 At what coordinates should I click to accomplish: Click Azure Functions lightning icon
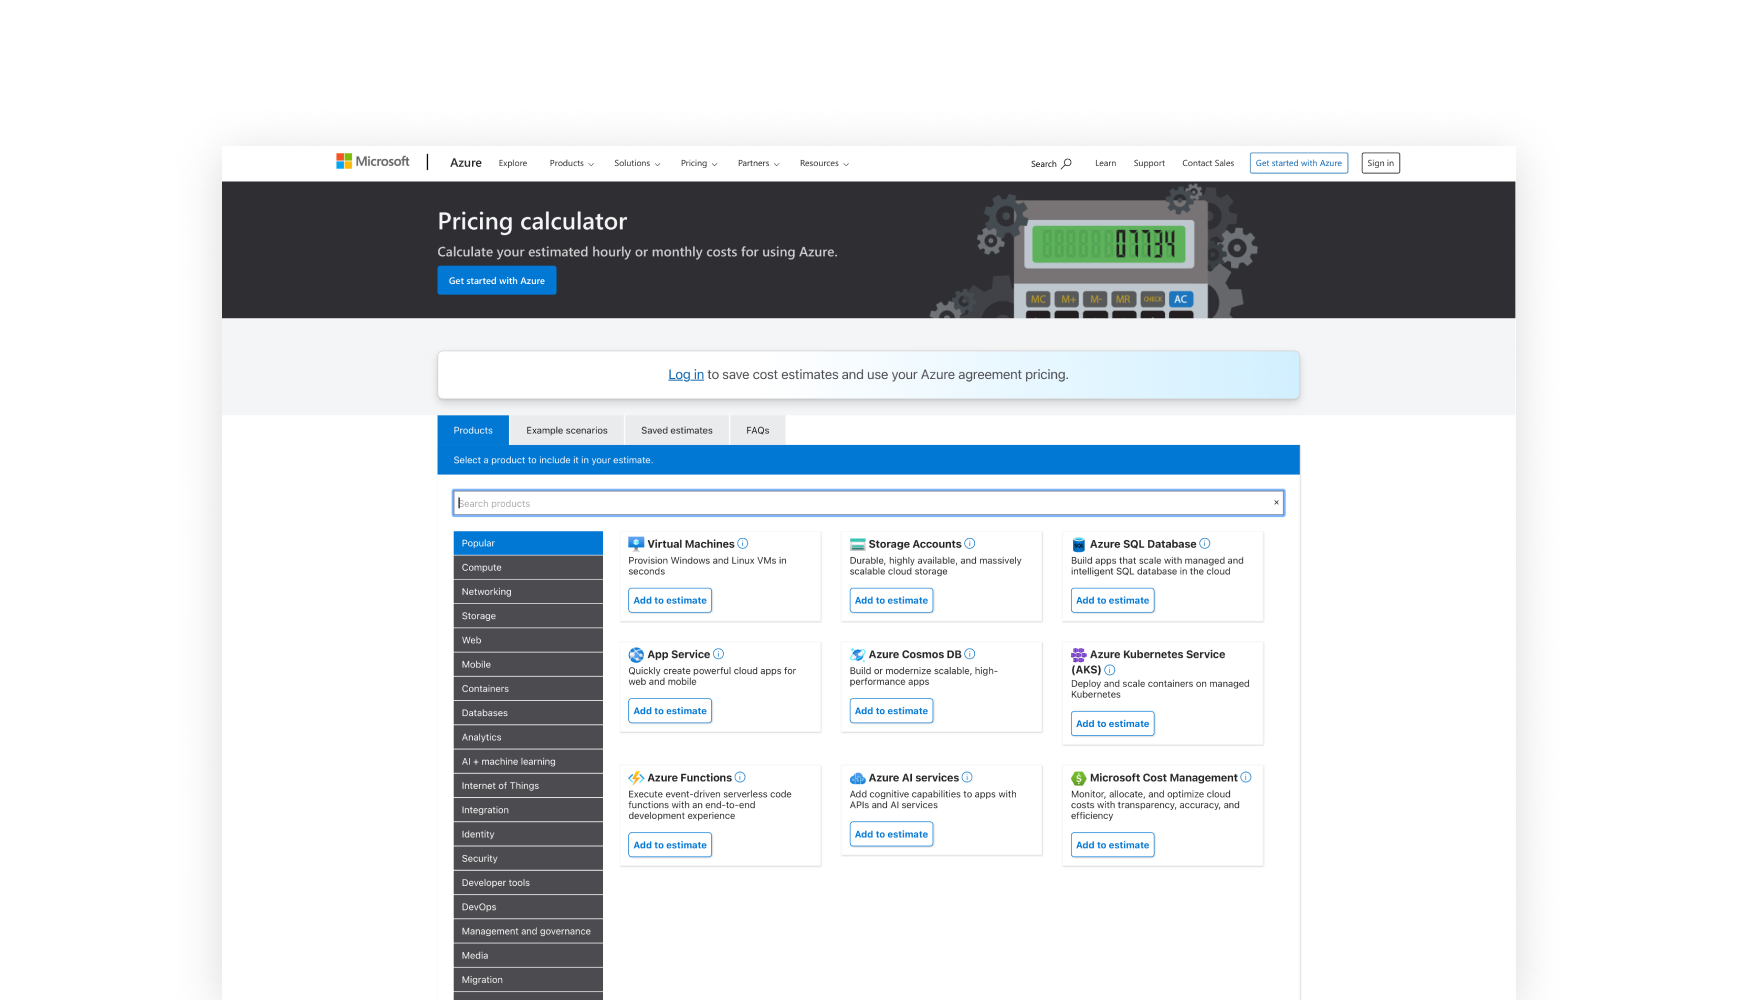(636, 778)
